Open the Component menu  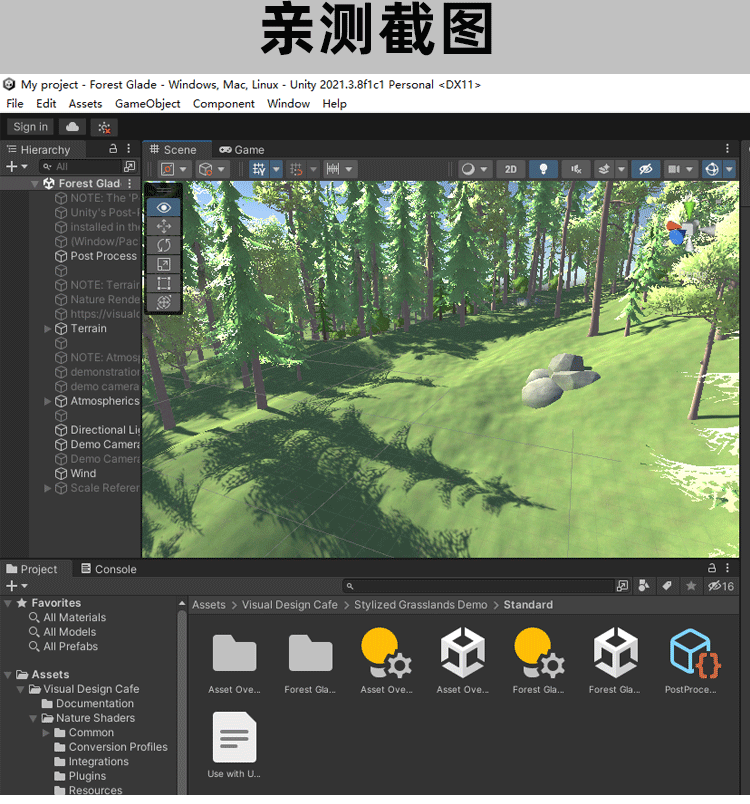[x=224, y=104]
